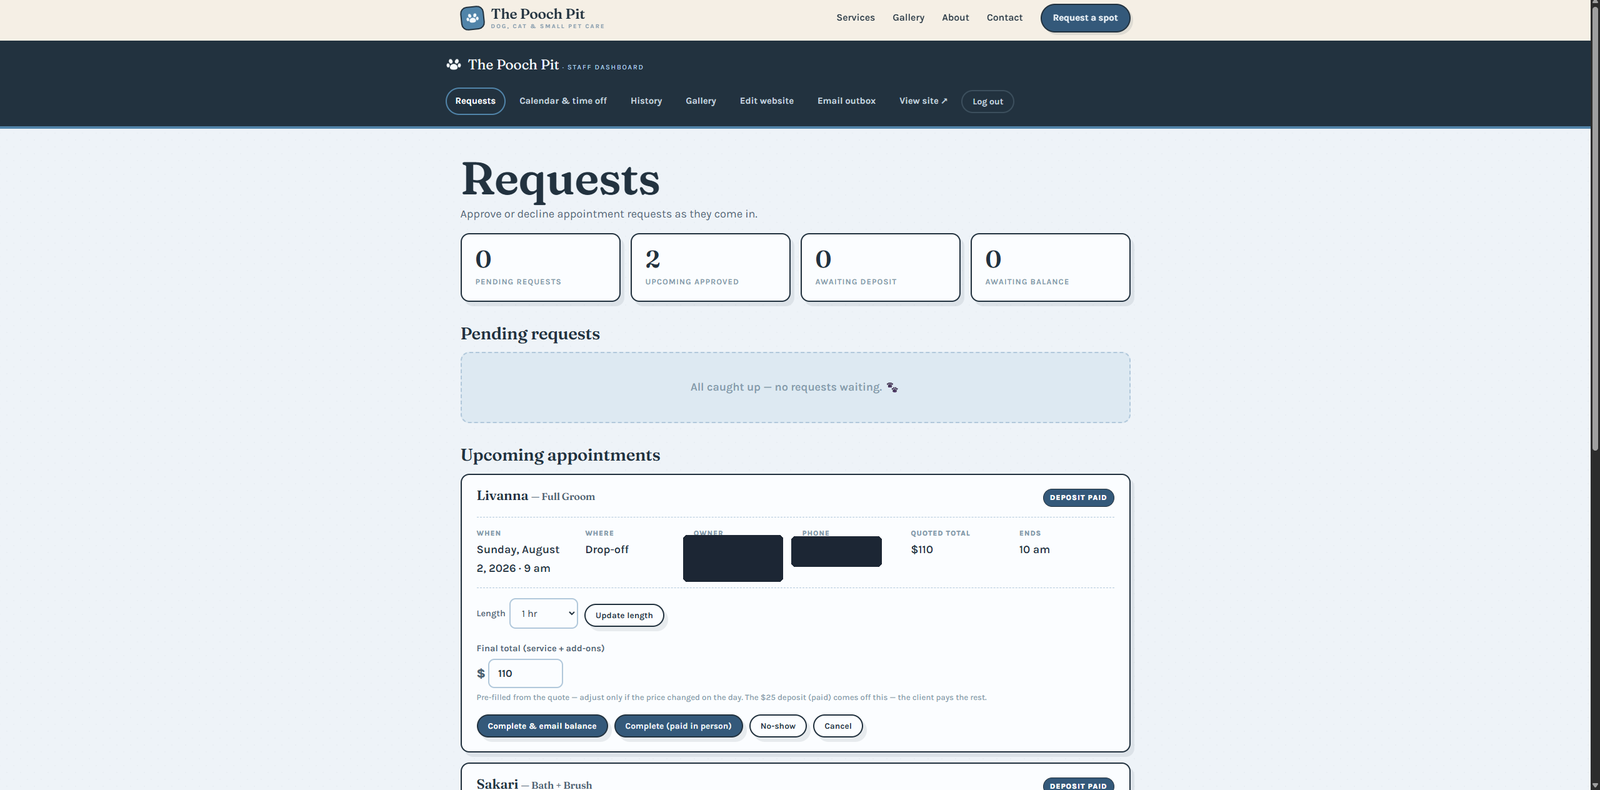Click the Awaiting Balance count card
This screenshot has height=790, width=1600.
(x=1051, y=268)
